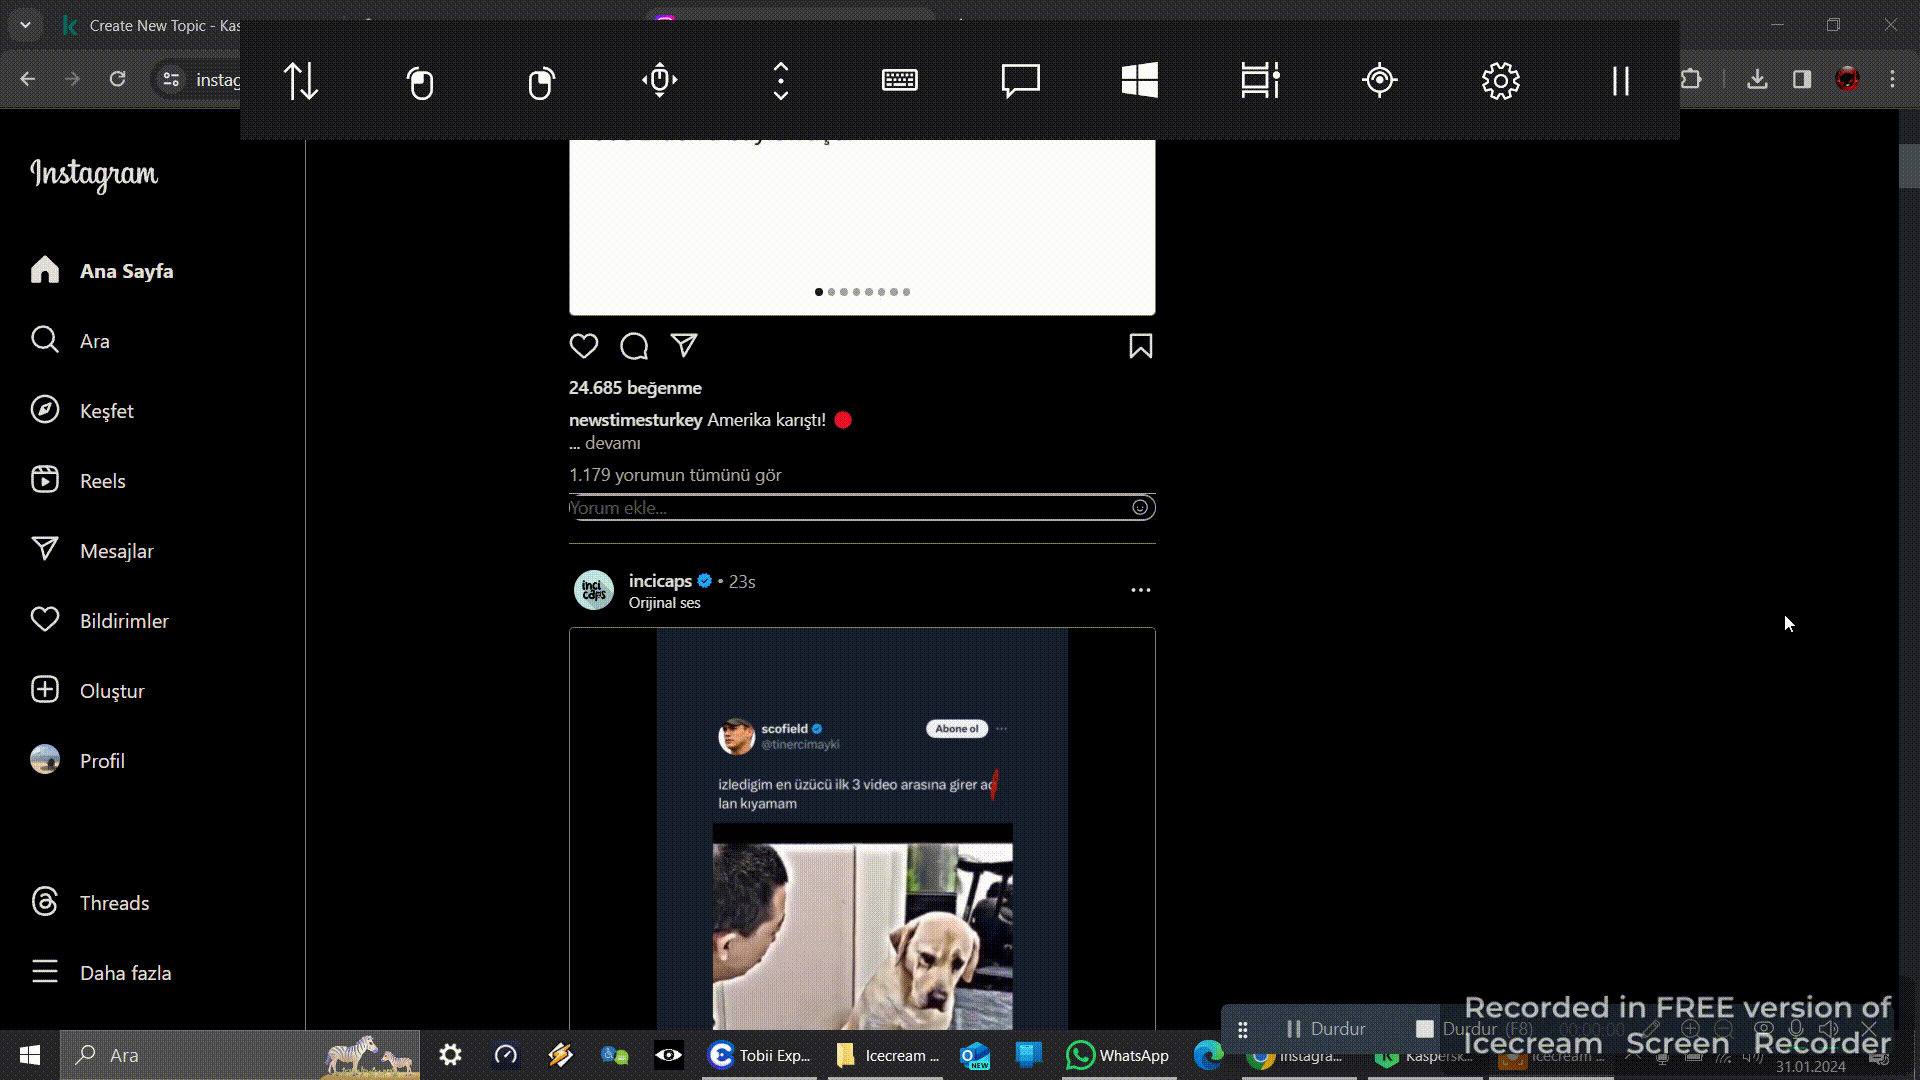Mute the microphone in Icecream recorder panel
The image size is (1920, 1080).
(x=1796, y=1028)
